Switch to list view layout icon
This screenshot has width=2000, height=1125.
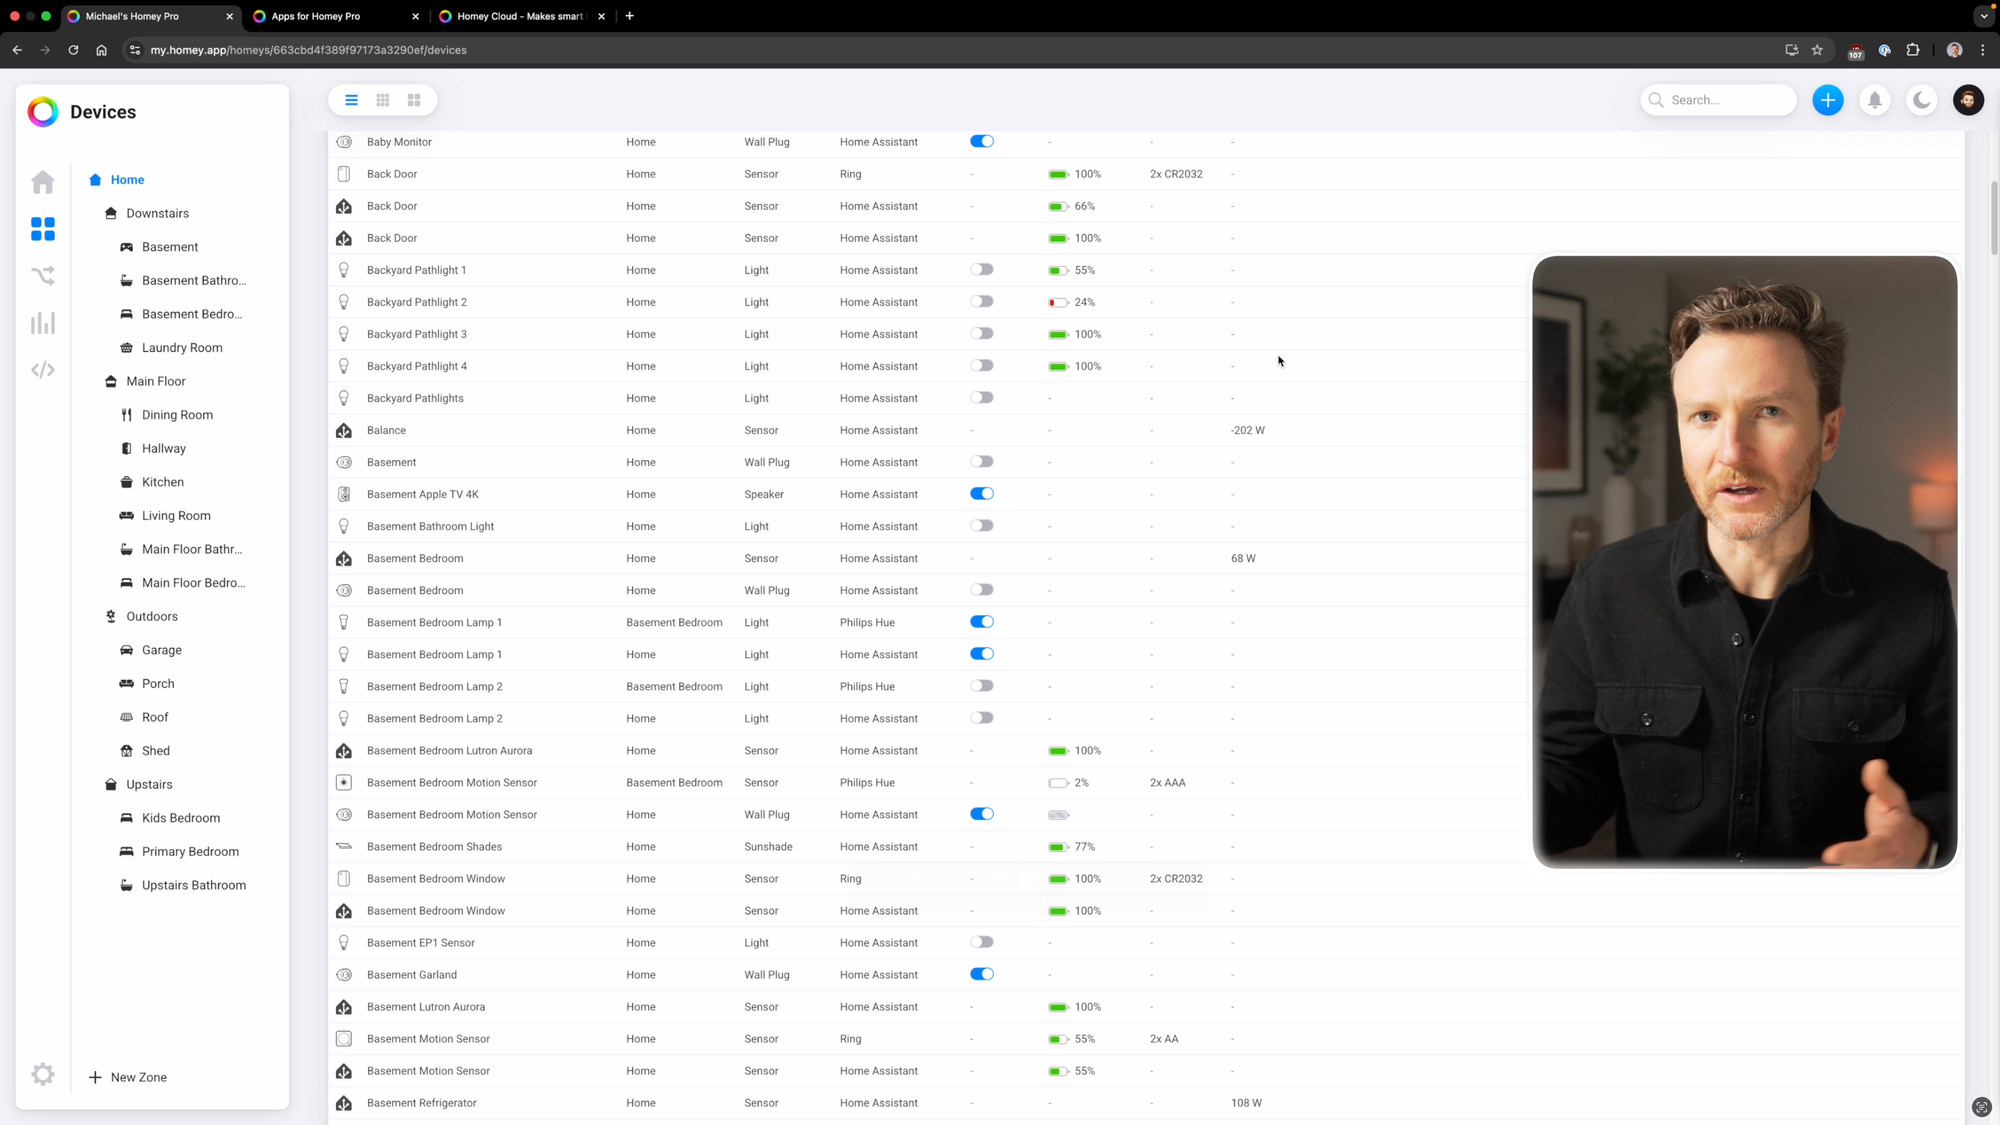tap(351, 100)
